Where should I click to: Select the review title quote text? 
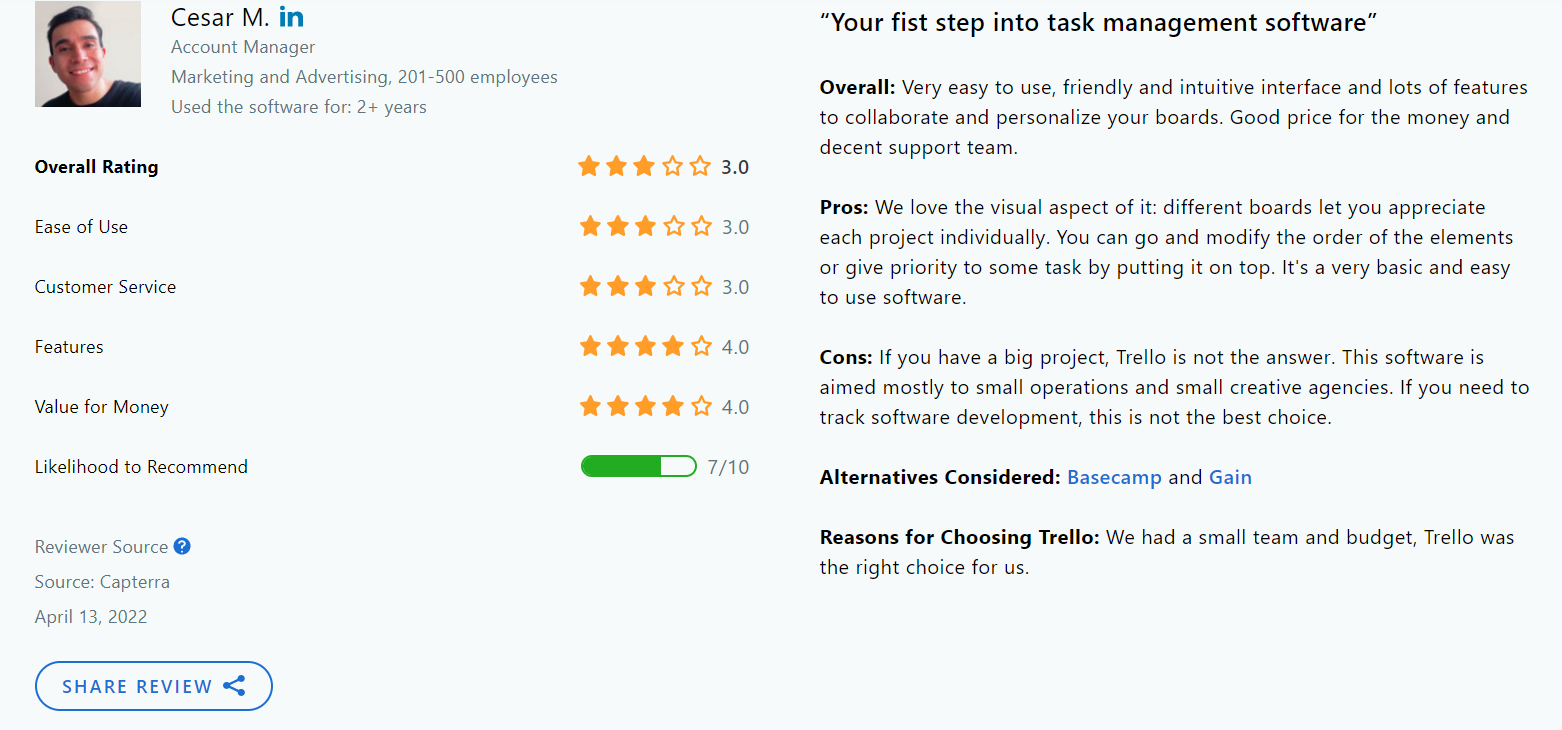click(1098, 21)
